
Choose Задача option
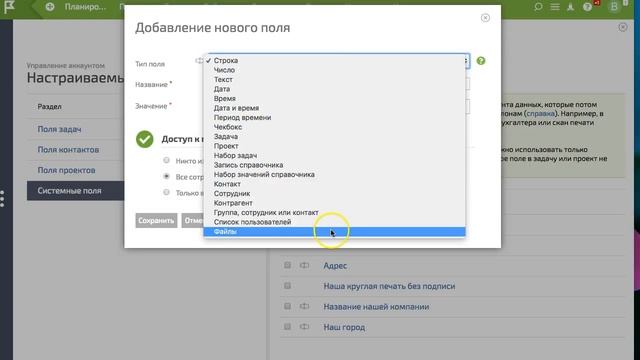click(x=334, y=136)
